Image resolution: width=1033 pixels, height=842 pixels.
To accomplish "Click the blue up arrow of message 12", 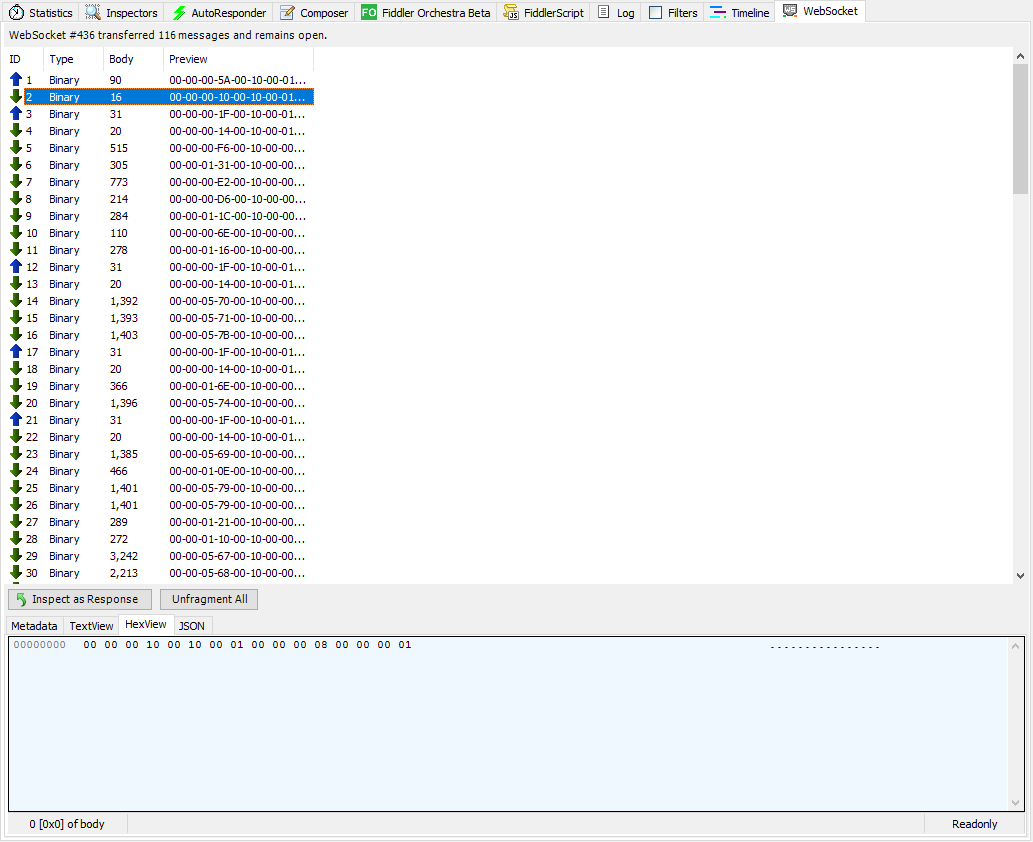I will click(x=16, y=267).
